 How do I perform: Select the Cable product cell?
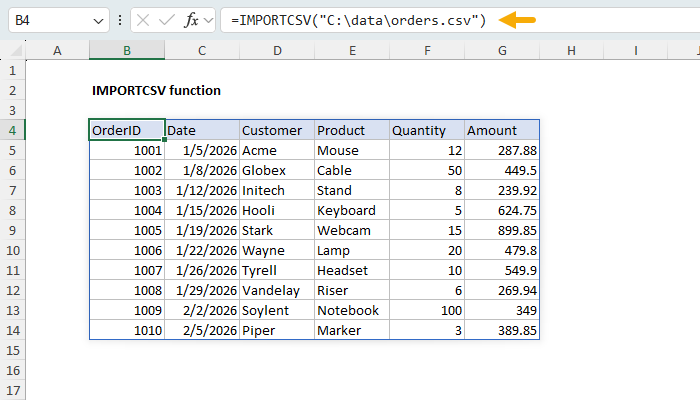(x=352, y=171)
